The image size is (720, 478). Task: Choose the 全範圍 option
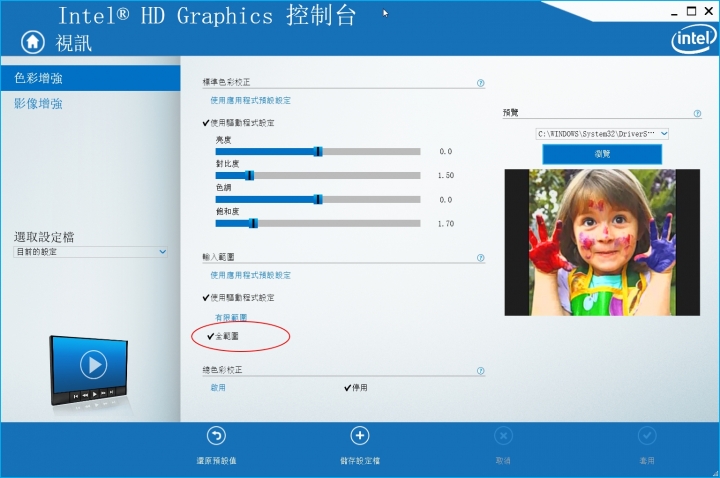click(223, 336)
